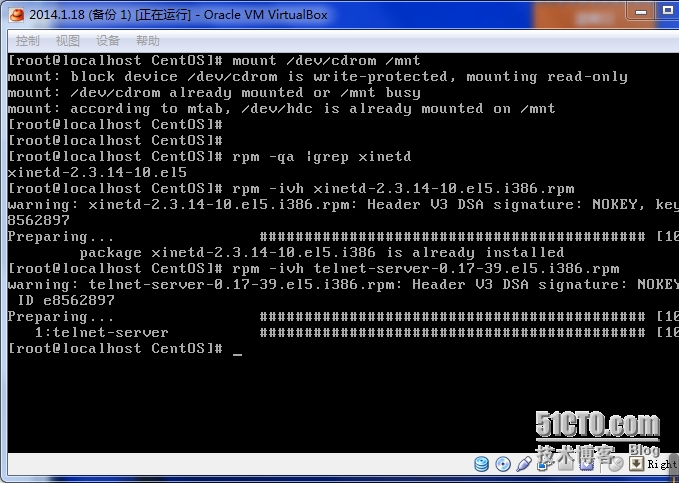Open the 设备 menu
Image resolution: width=679 pixels, height=483 pixels.
click(108, 41)
